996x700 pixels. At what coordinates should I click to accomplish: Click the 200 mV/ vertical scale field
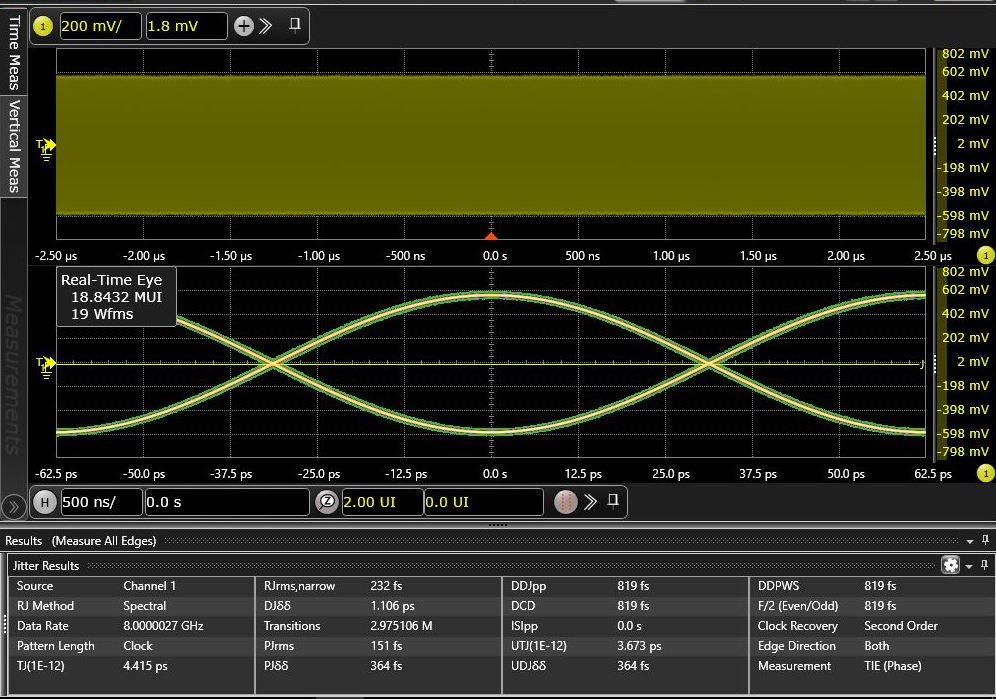(100, 27)
